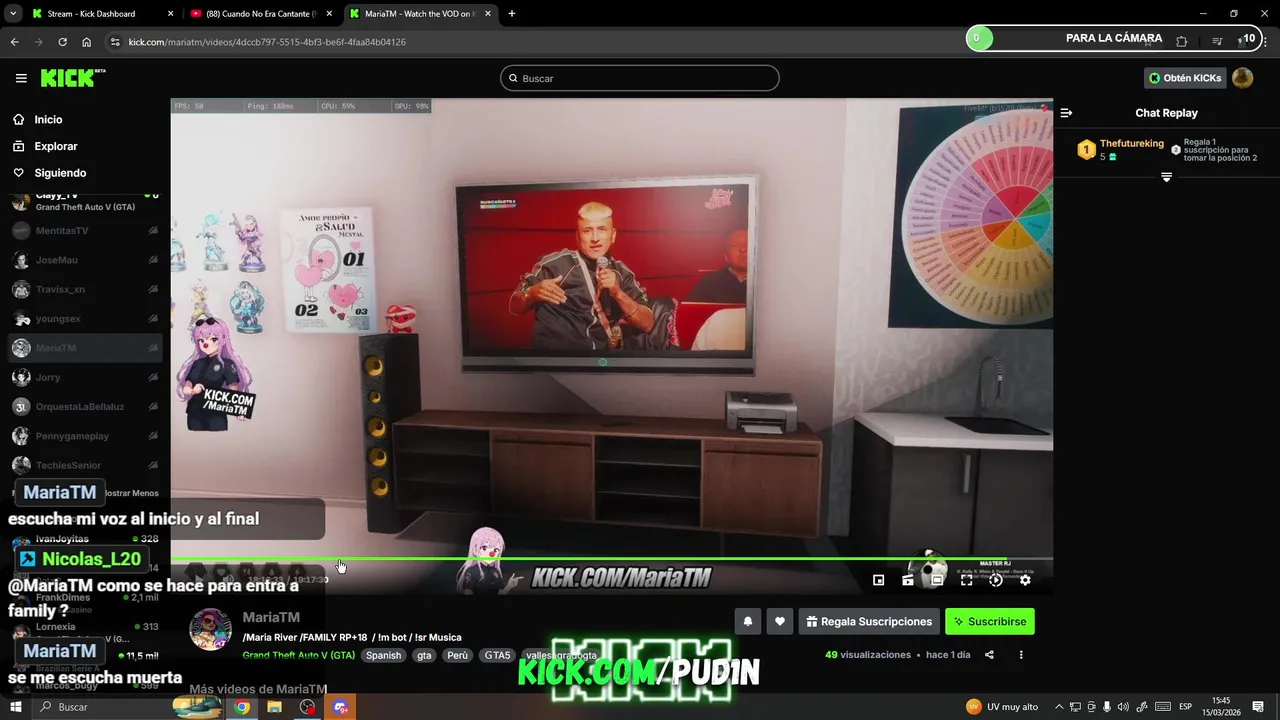
Task: Open user profile avatar menu
Action: click(1243, 78)
